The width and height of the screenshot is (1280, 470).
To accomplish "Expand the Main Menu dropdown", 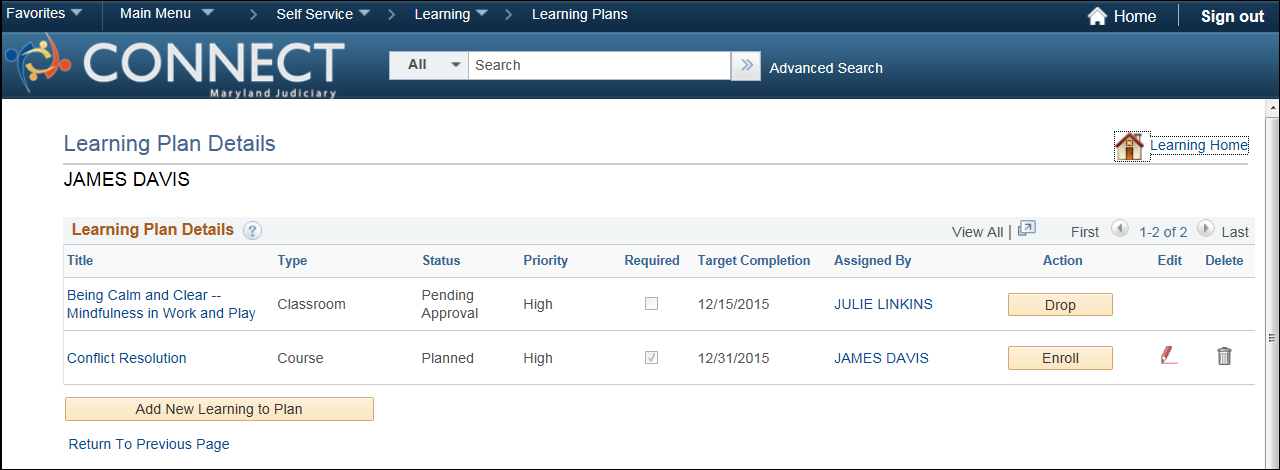I will pos(167,14).
